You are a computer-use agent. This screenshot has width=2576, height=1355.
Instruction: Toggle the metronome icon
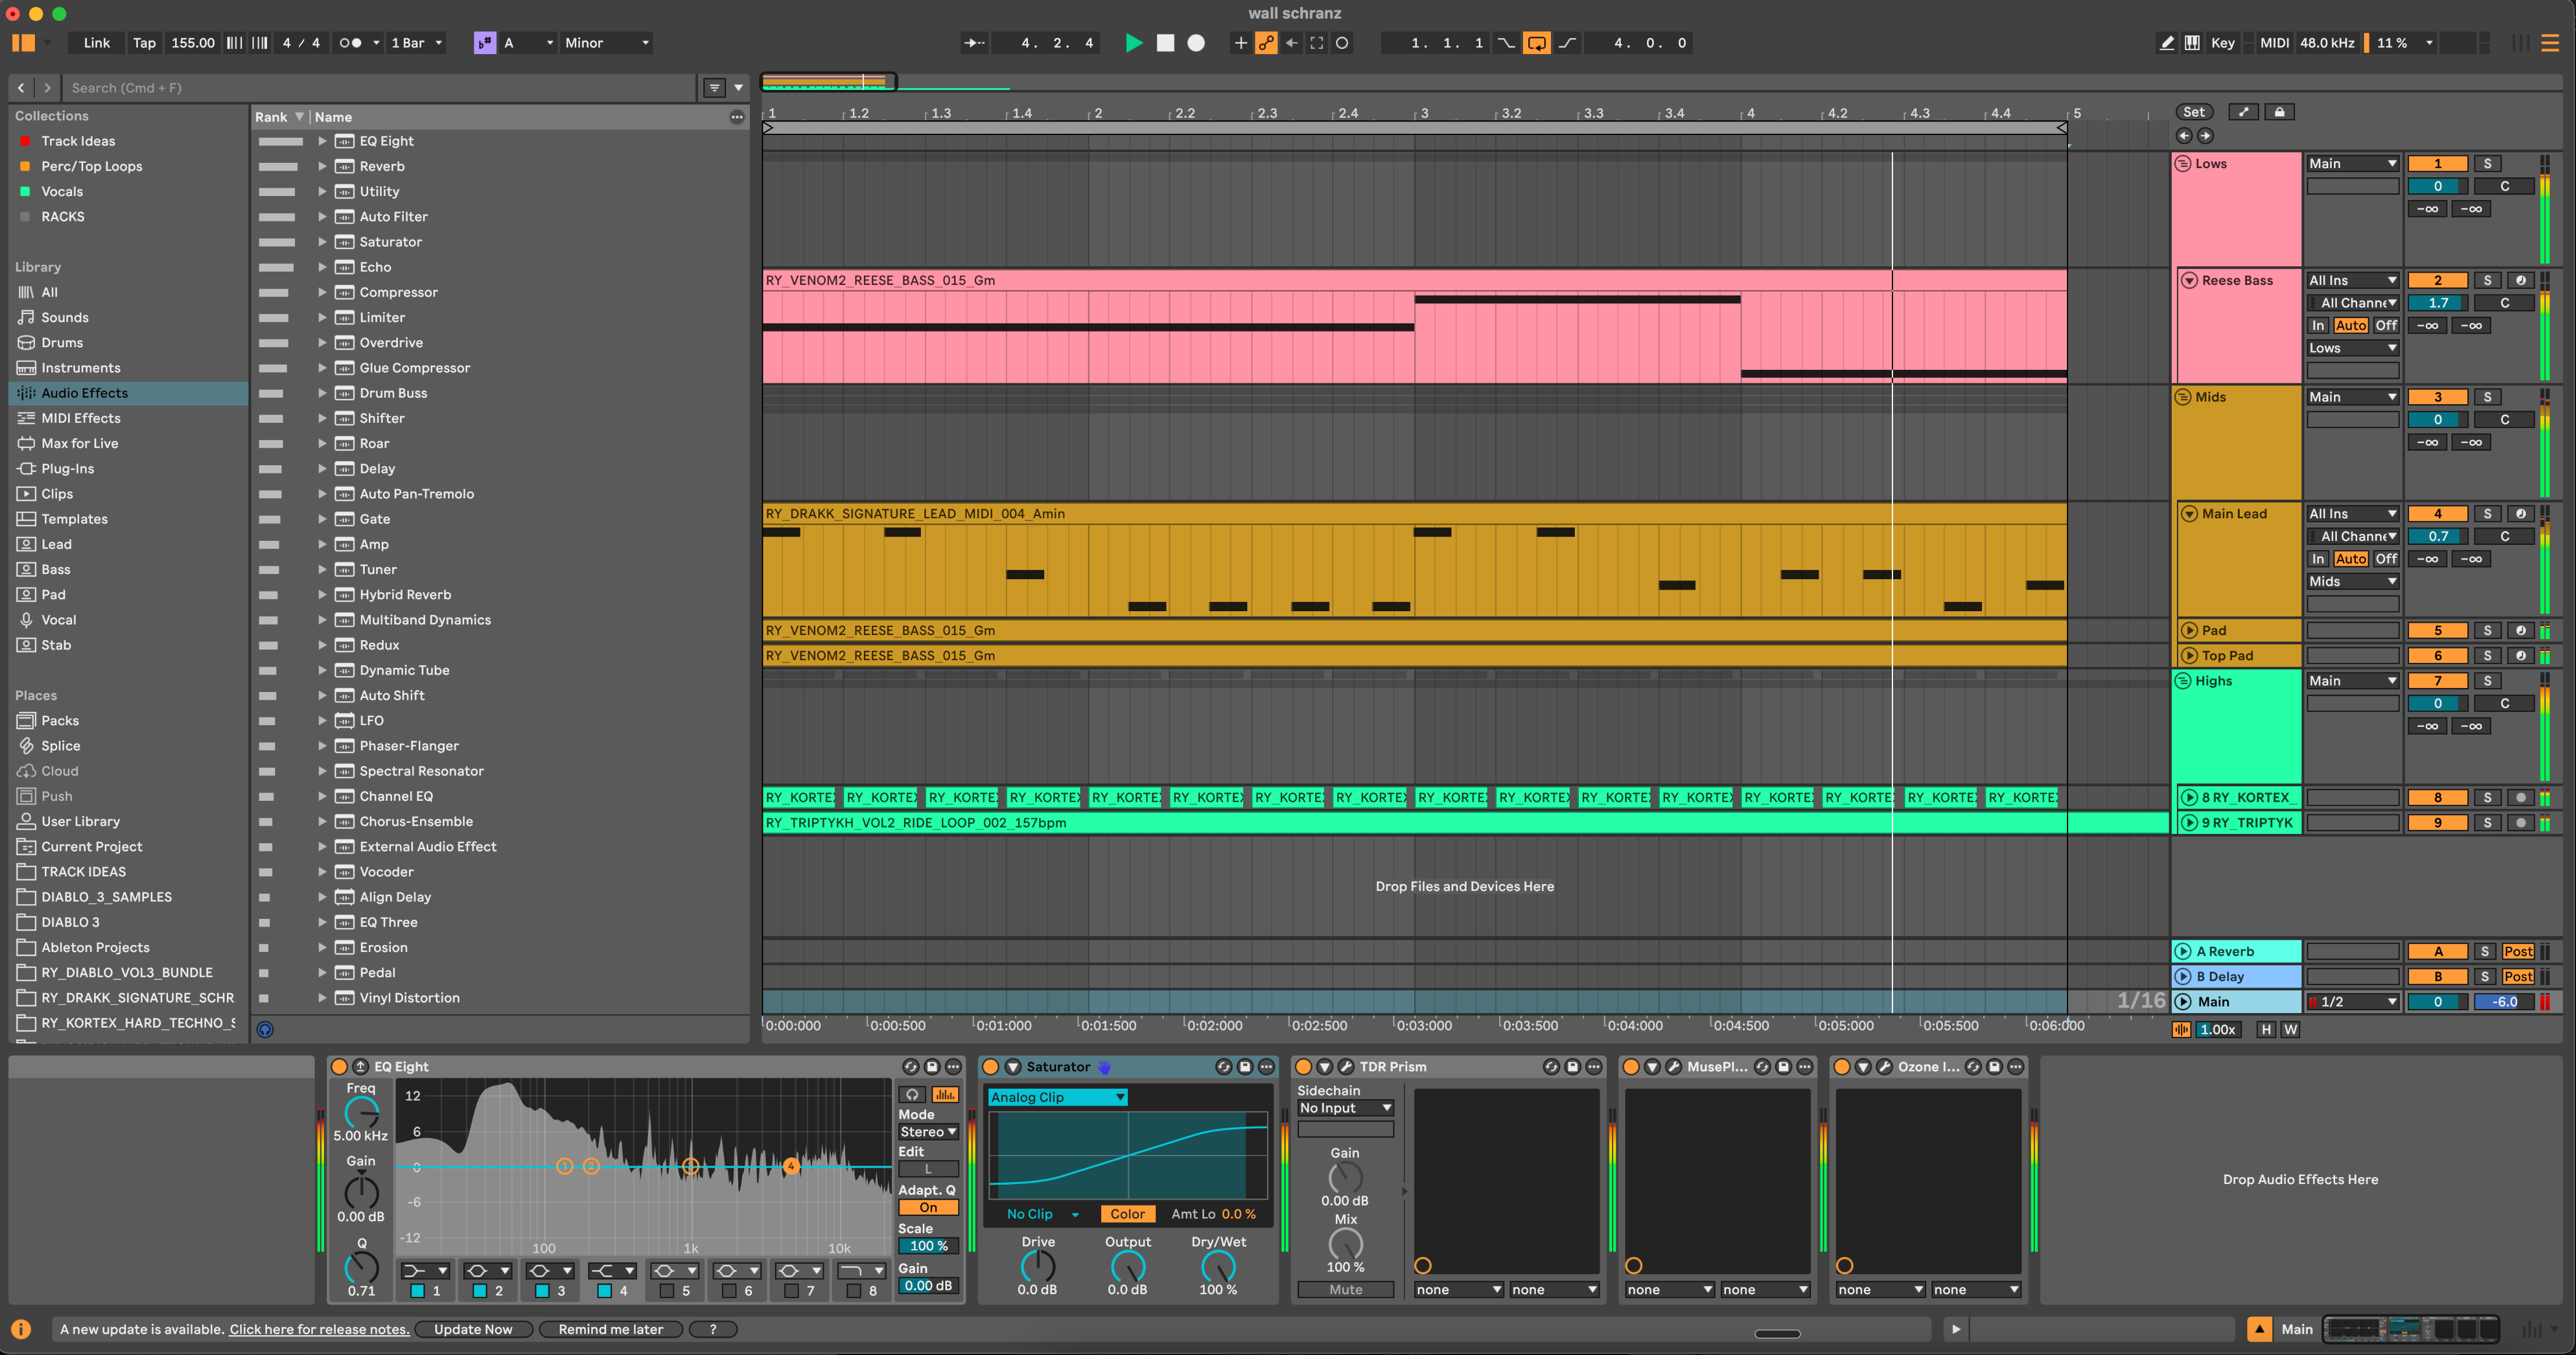point(350,43)
